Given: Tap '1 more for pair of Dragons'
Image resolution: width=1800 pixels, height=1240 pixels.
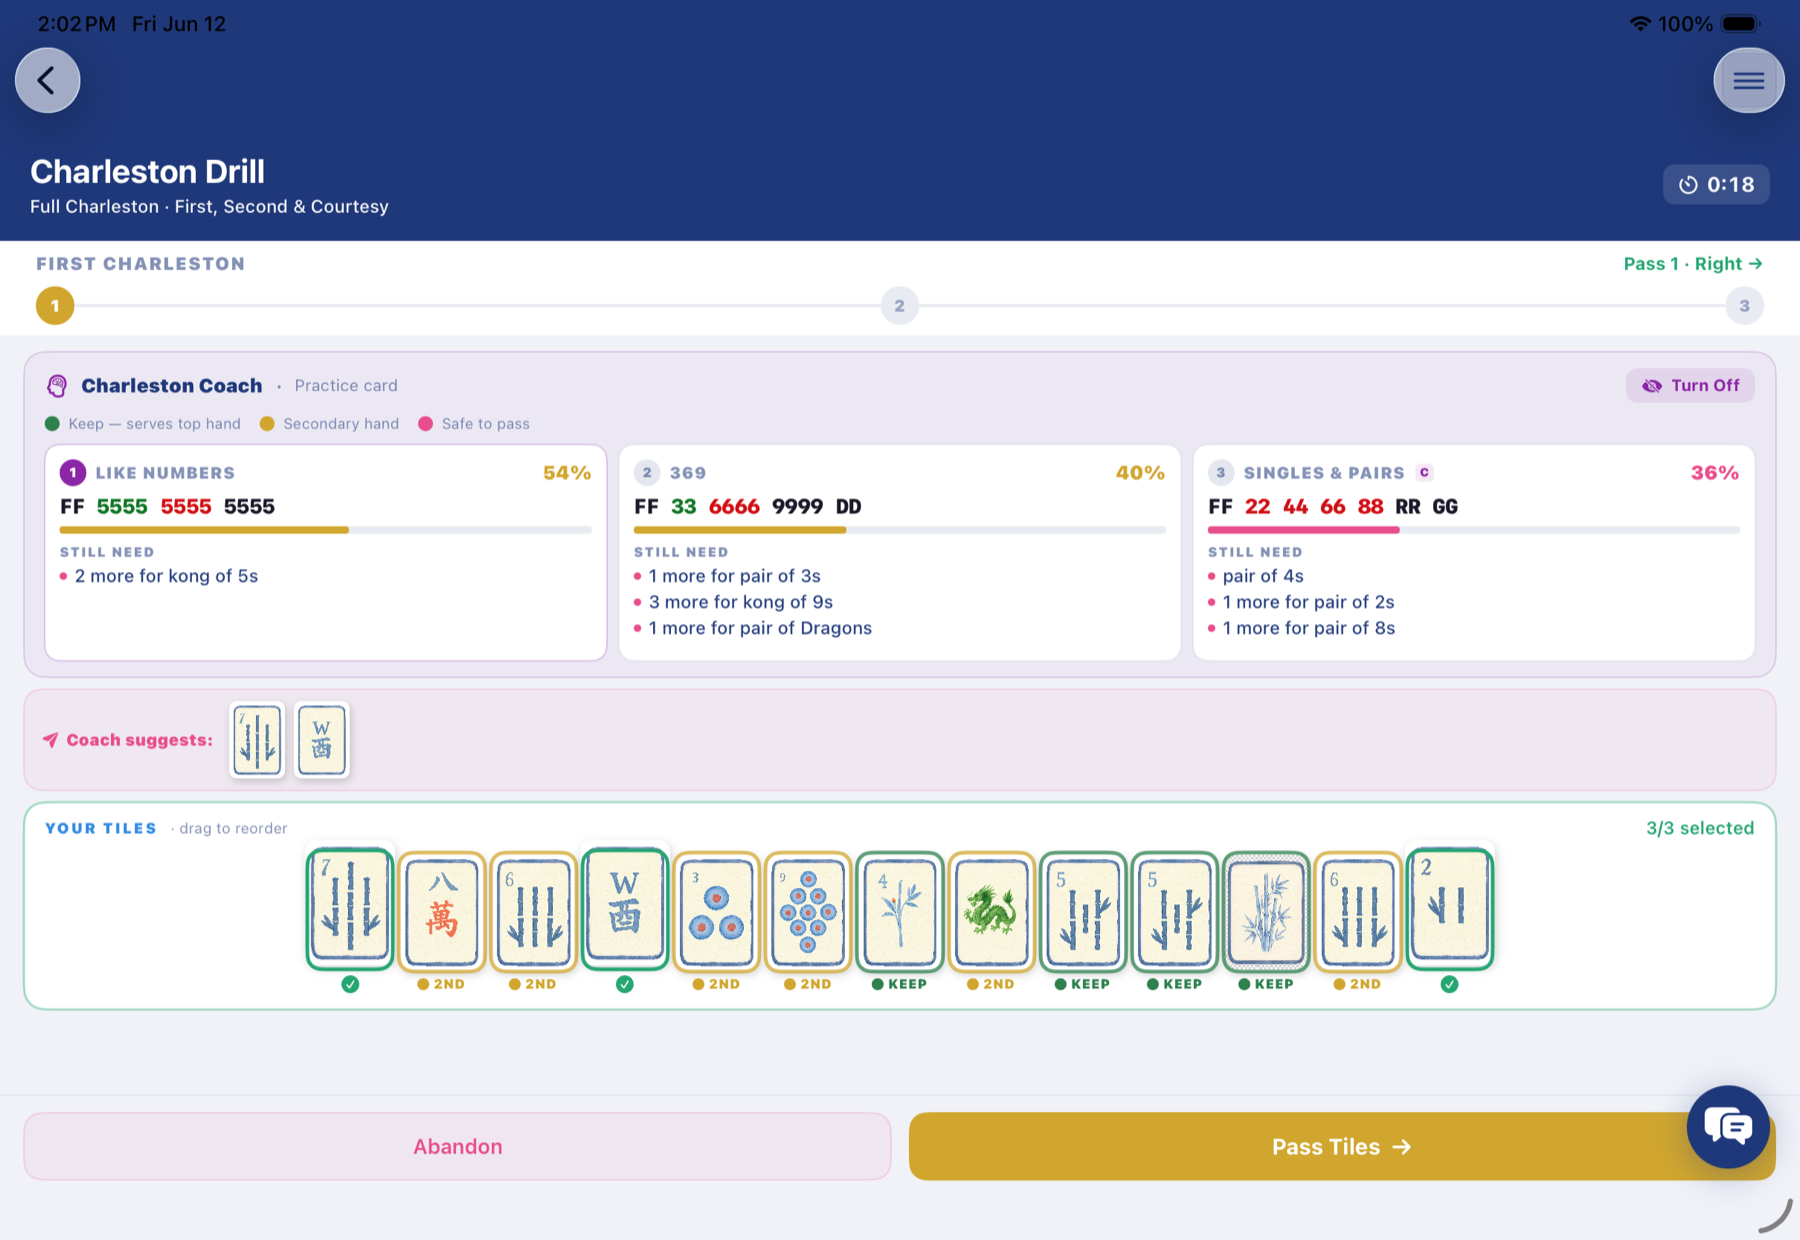Looking at the screenshot, I should tap(760, 628).
